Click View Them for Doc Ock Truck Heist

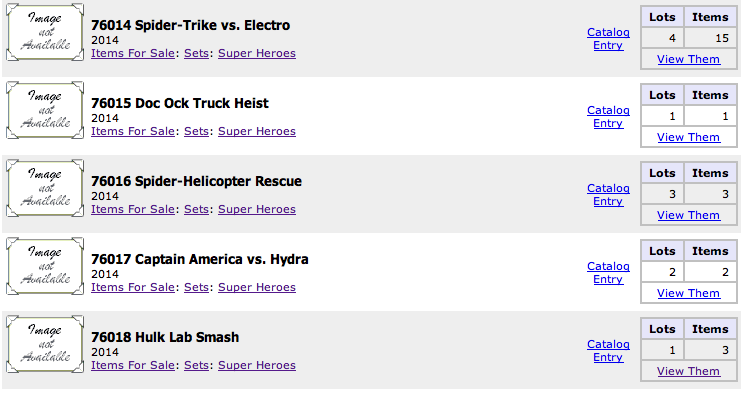[x=688, y=137]
